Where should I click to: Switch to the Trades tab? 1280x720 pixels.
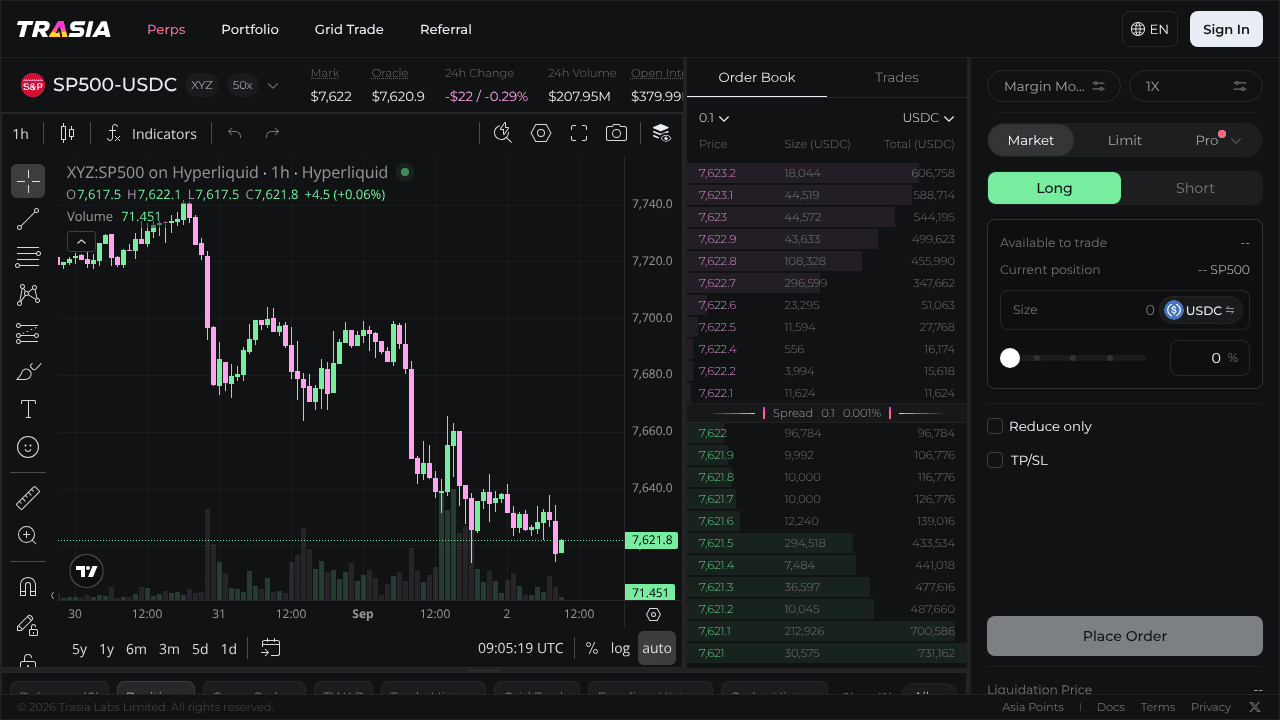pos(897,77)
